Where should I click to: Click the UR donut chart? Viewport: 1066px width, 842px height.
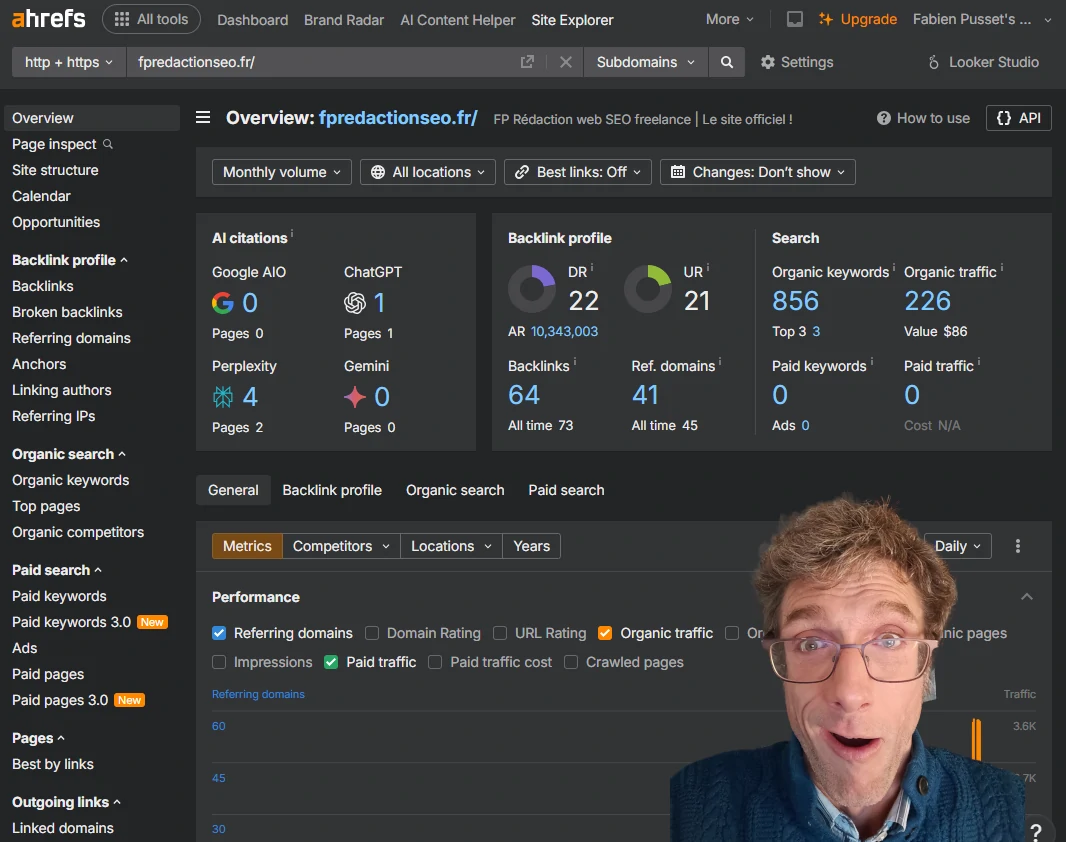pyautogui.click(x=648, y=289)
